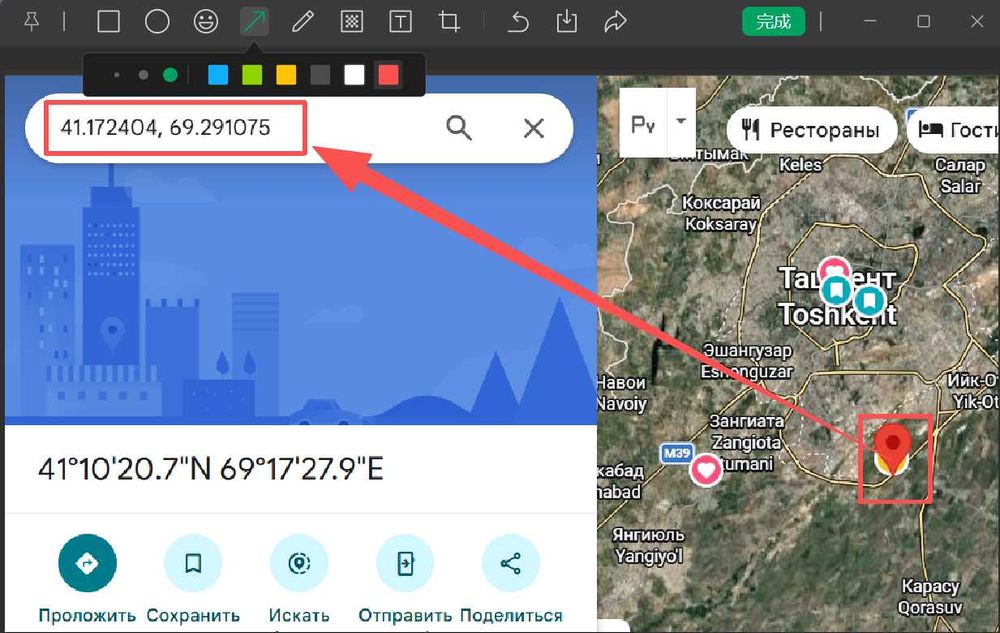
Task: Click the red location pin on map
Action: (893, 447)
